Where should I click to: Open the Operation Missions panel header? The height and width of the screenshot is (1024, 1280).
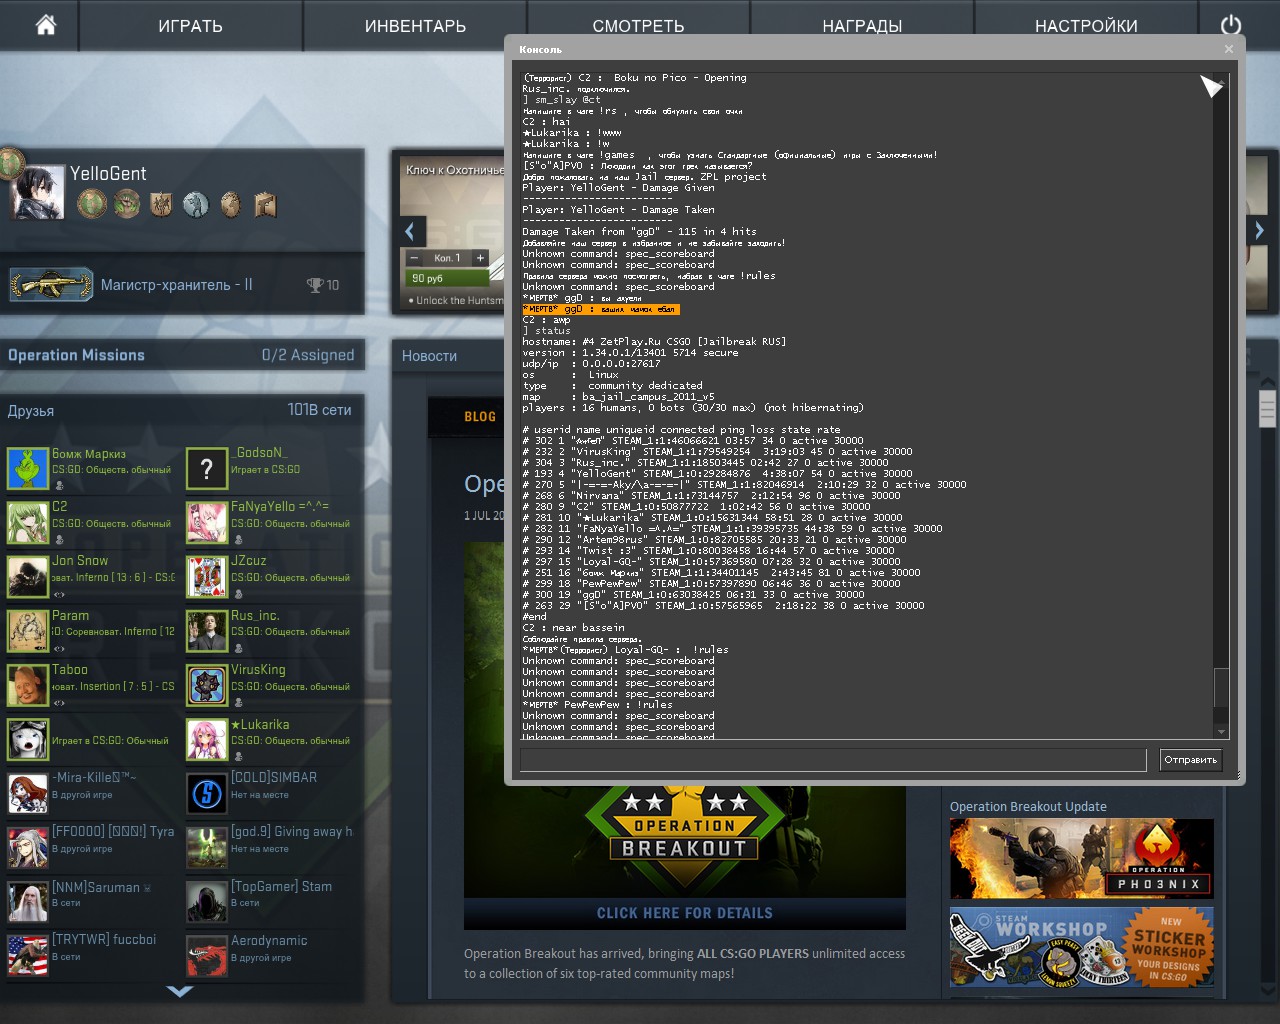[x=181, y=355]
